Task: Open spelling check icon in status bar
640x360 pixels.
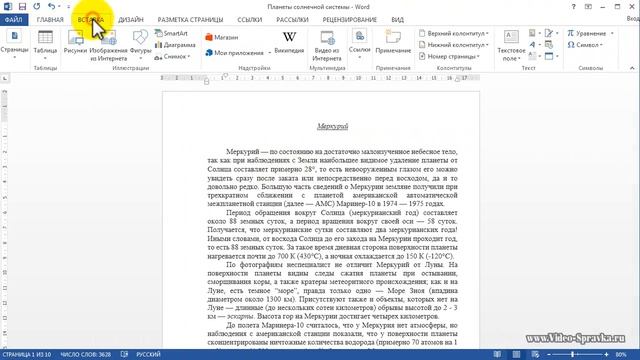Action: click(x=124, y=354)
